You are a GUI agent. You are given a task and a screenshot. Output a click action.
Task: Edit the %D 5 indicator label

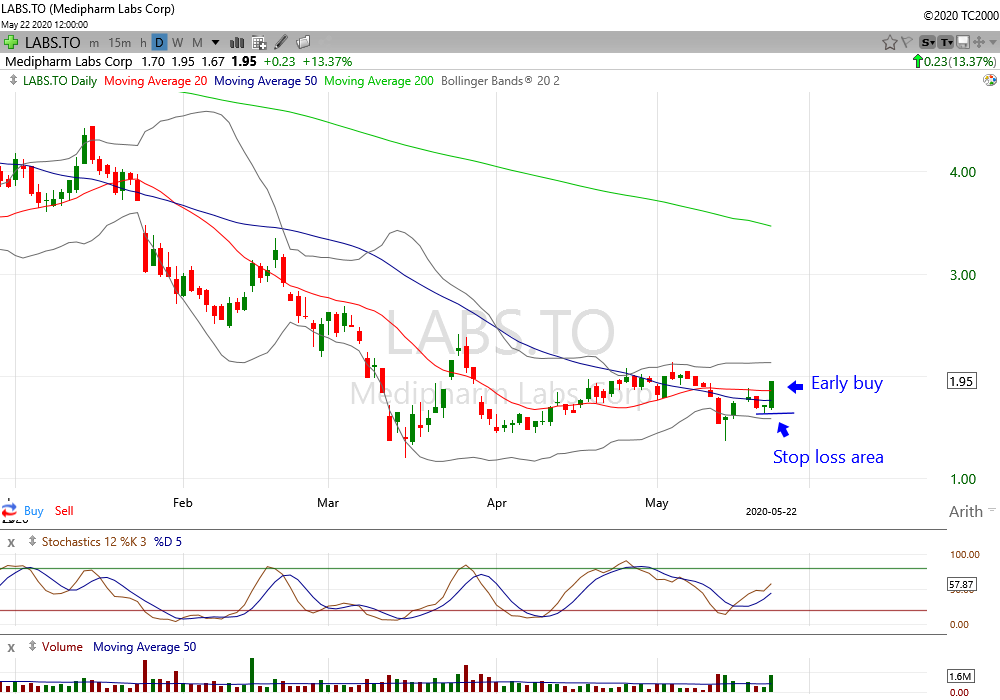pos(168,542)
